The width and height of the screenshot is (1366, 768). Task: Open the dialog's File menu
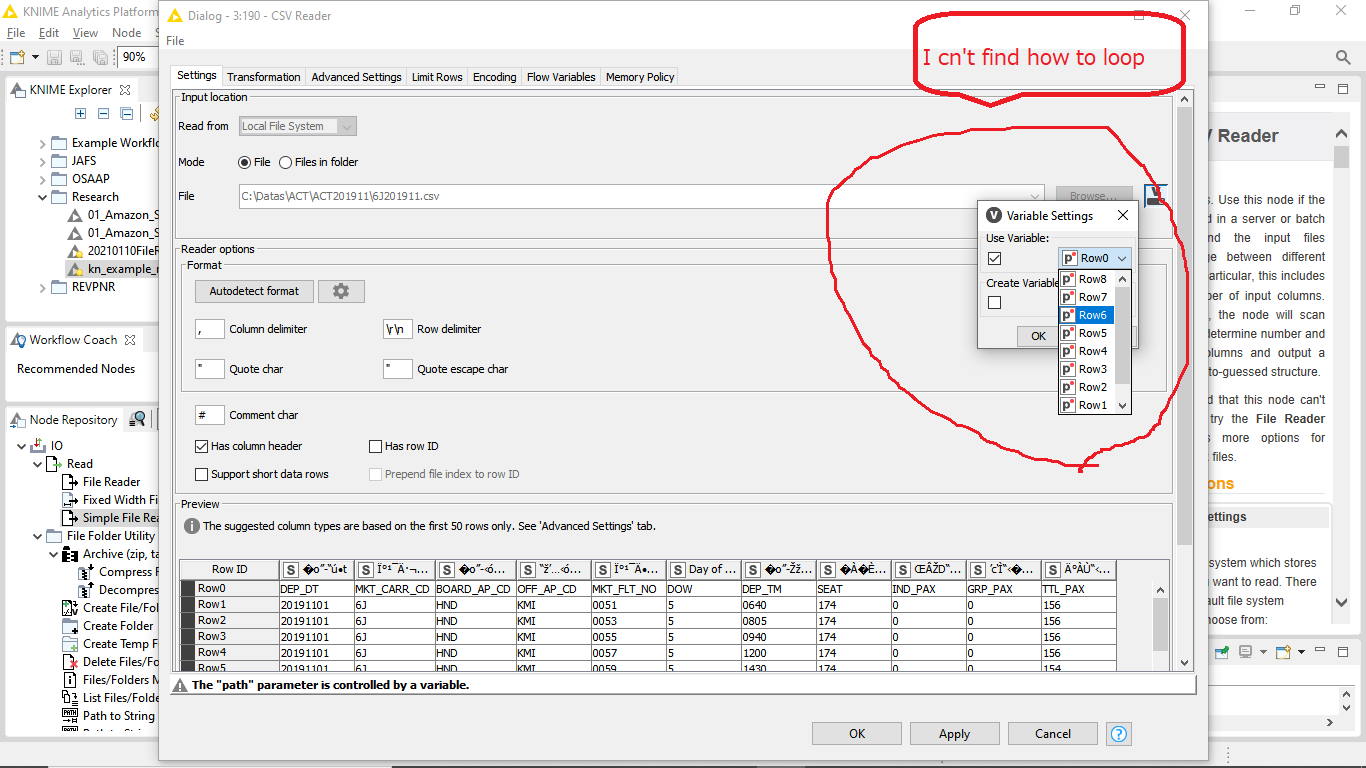(x=175, y=41)
